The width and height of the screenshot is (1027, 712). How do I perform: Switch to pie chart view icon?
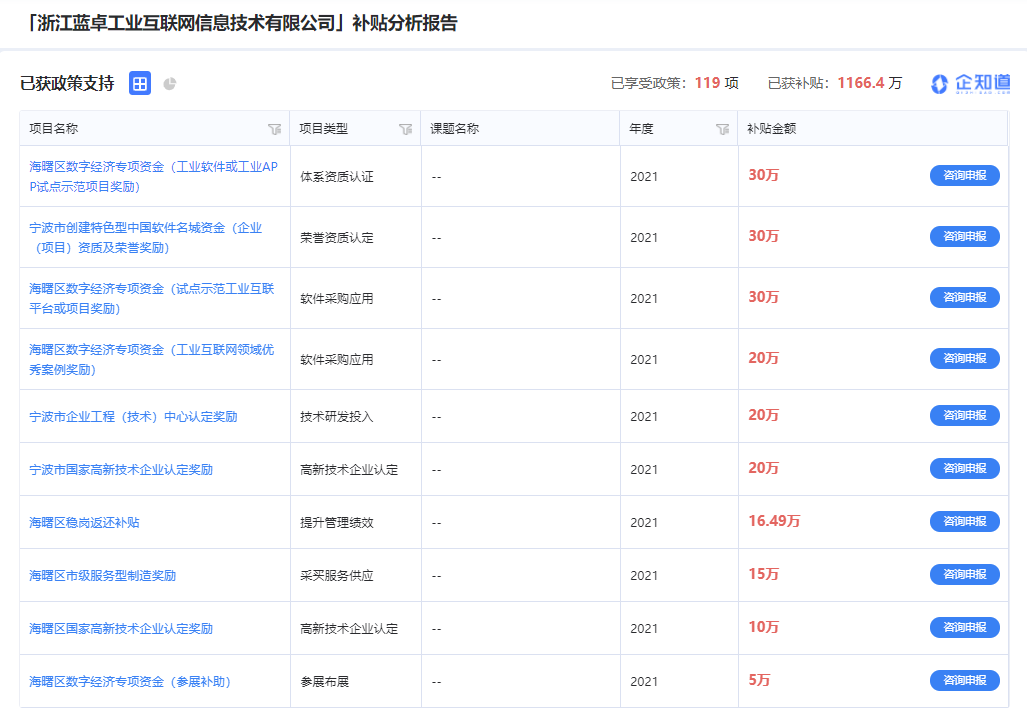pos(170,83)
